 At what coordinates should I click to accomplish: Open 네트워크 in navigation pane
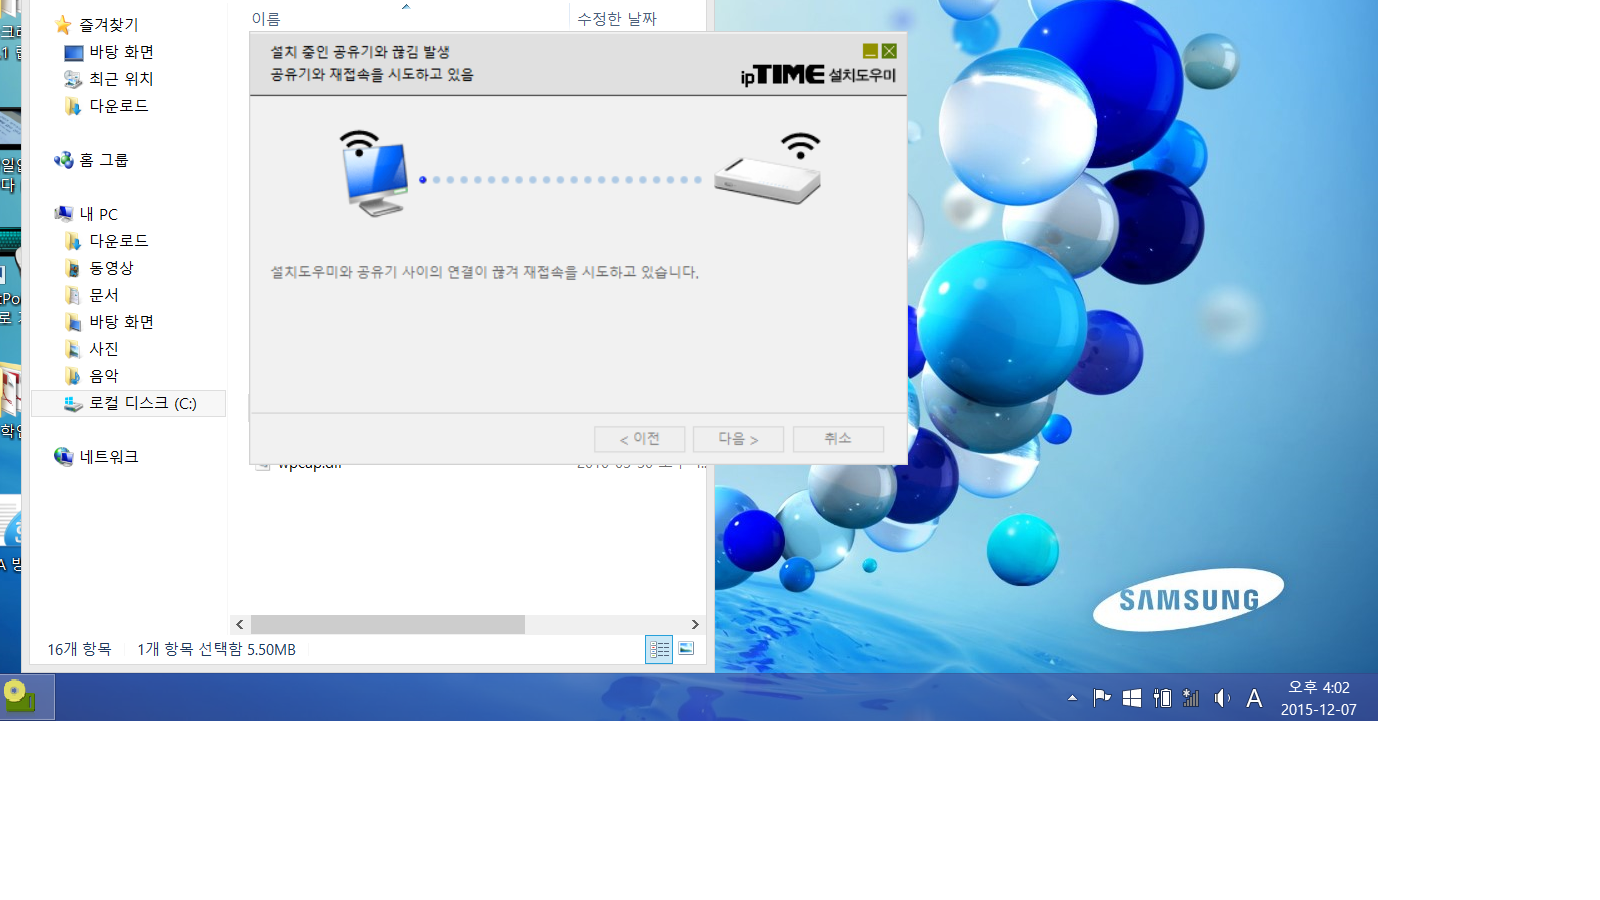point(96,457)
